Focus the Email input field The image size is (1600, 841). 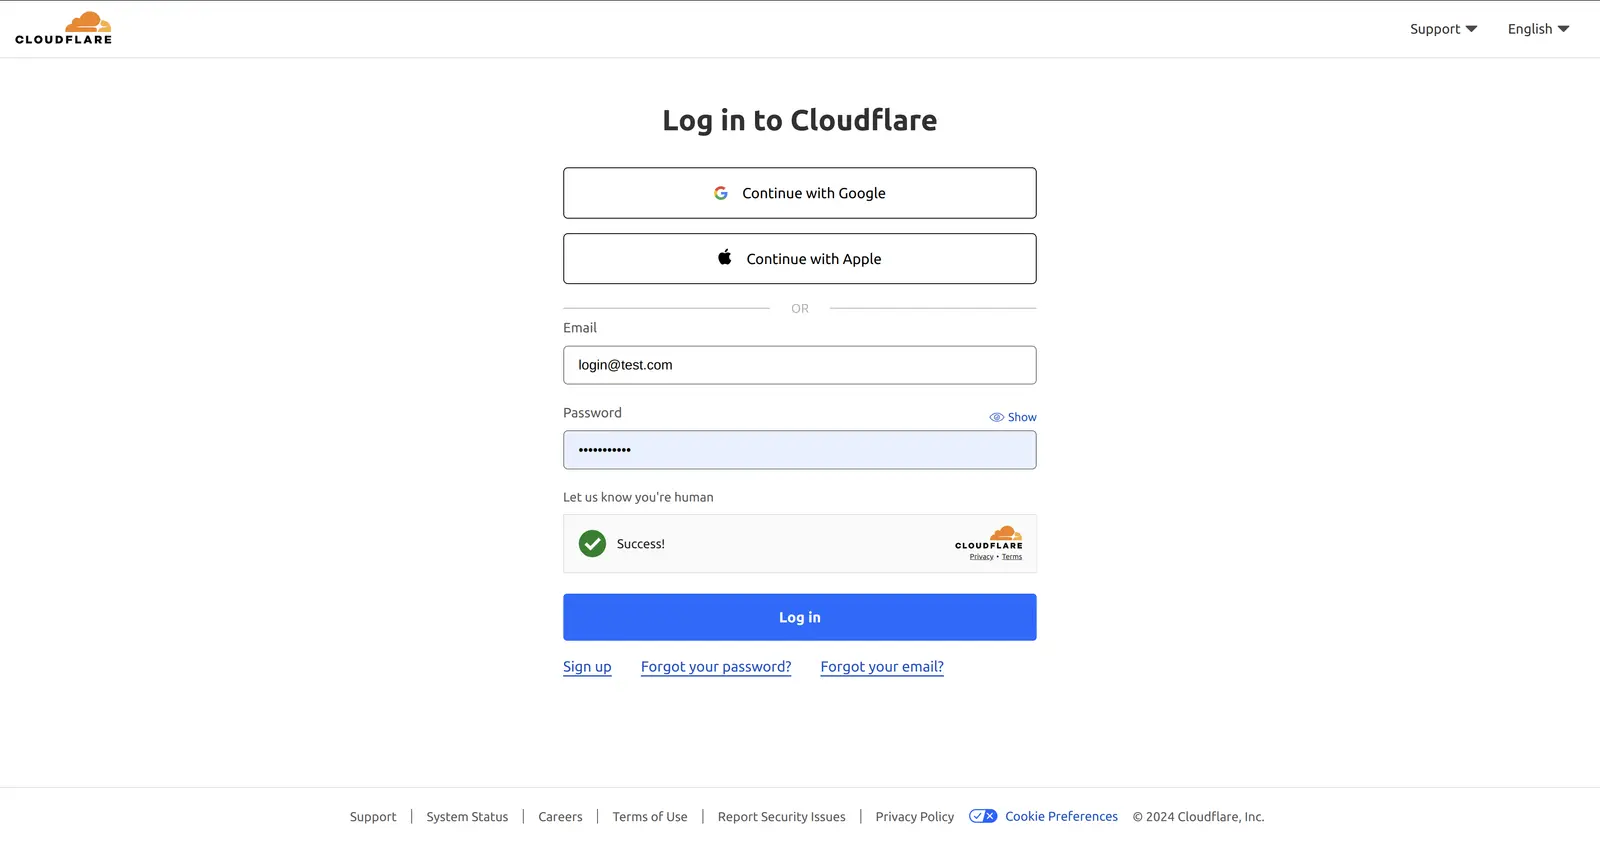pyautogui.click(x=800, y=365)
